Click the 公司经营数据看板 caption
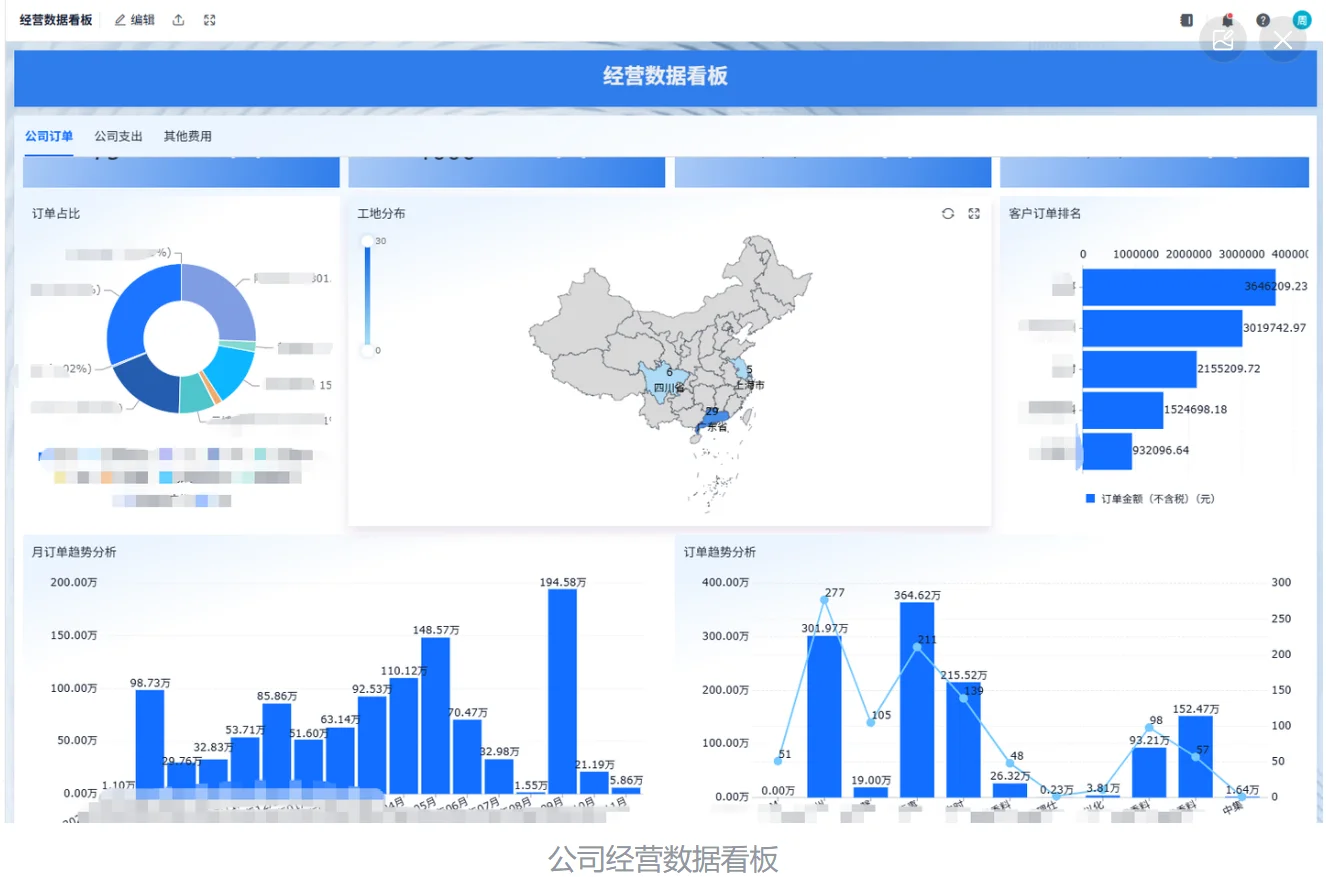Viewport: 1326px width, 877px height. [663, 859]
